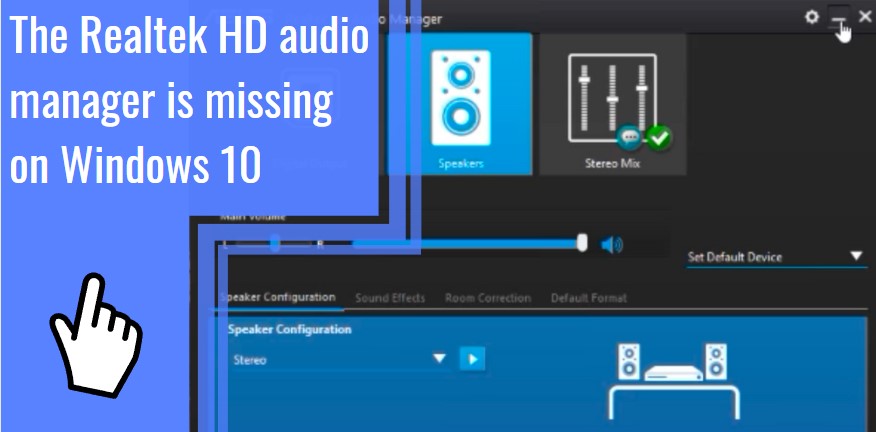Viewport: 876px width, 432px height.
Task: Select the Speakers device tile
Action: point(460,104)
